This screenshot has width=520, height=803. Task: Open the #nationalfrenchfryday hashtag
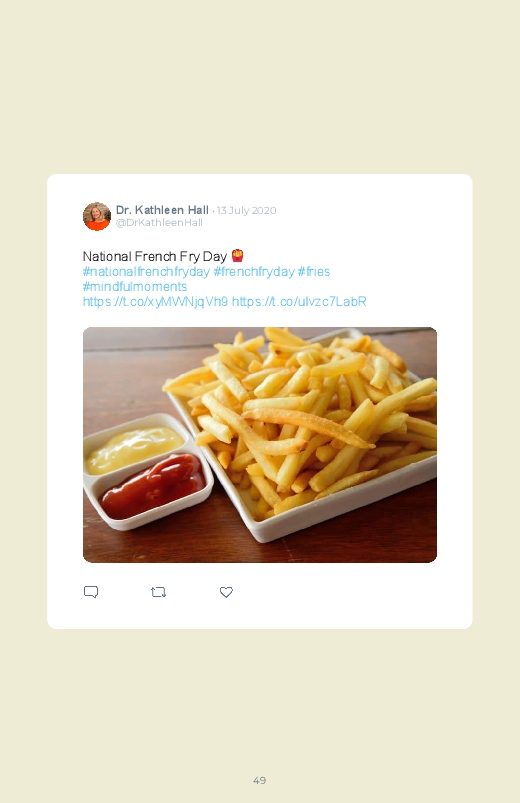pyautogui.click(x=146, y=271)
